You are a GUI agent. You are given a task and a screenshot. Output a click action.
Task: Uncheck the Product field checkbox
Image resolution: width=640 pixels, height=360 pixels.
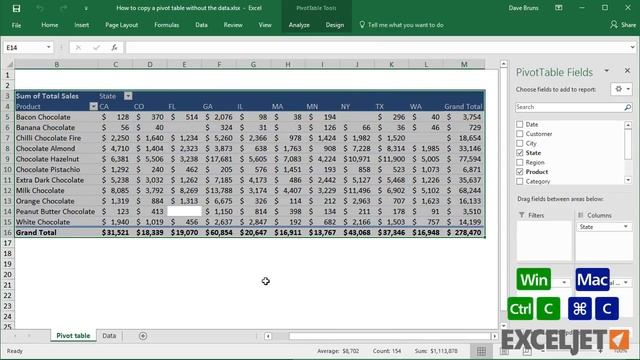click(520, 172)
